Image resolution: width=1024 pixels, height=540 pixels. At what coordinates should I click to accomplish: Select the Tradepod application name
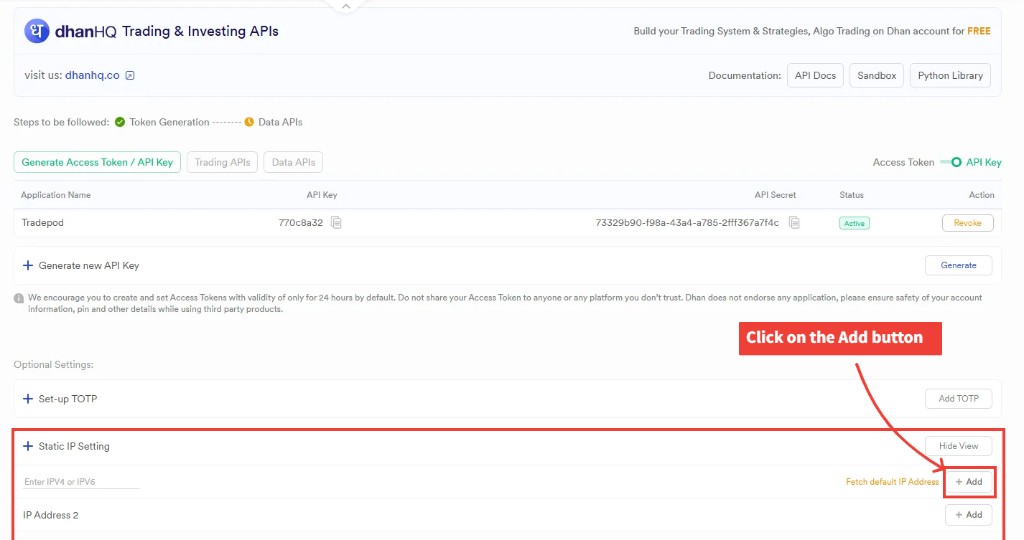(42, 223)
